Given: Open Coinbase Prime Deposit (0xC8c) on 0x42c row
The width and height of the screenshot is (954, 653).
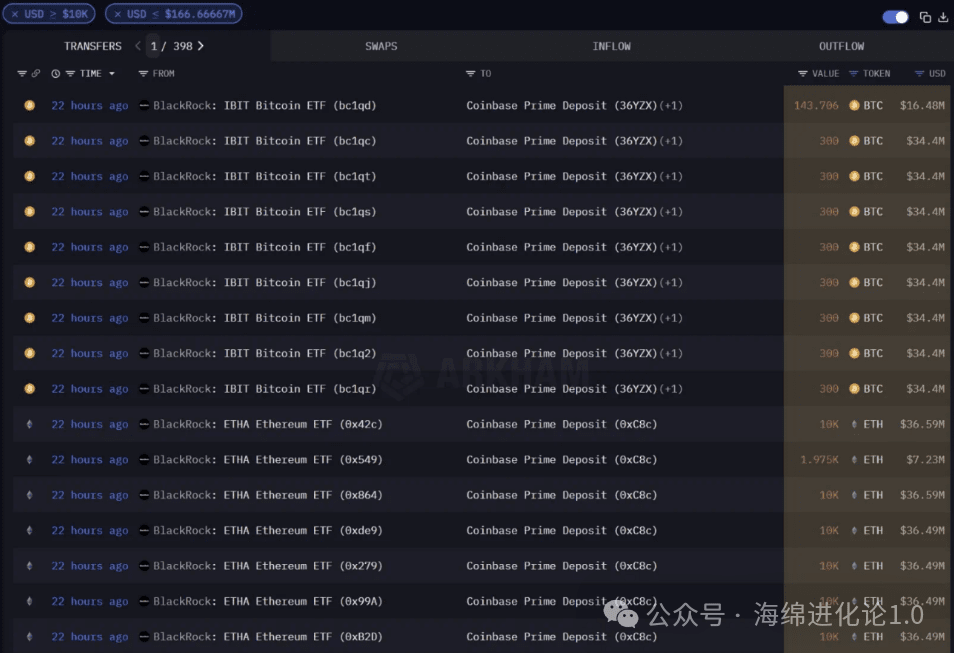Looking at the screenshot, I should 562,424.
